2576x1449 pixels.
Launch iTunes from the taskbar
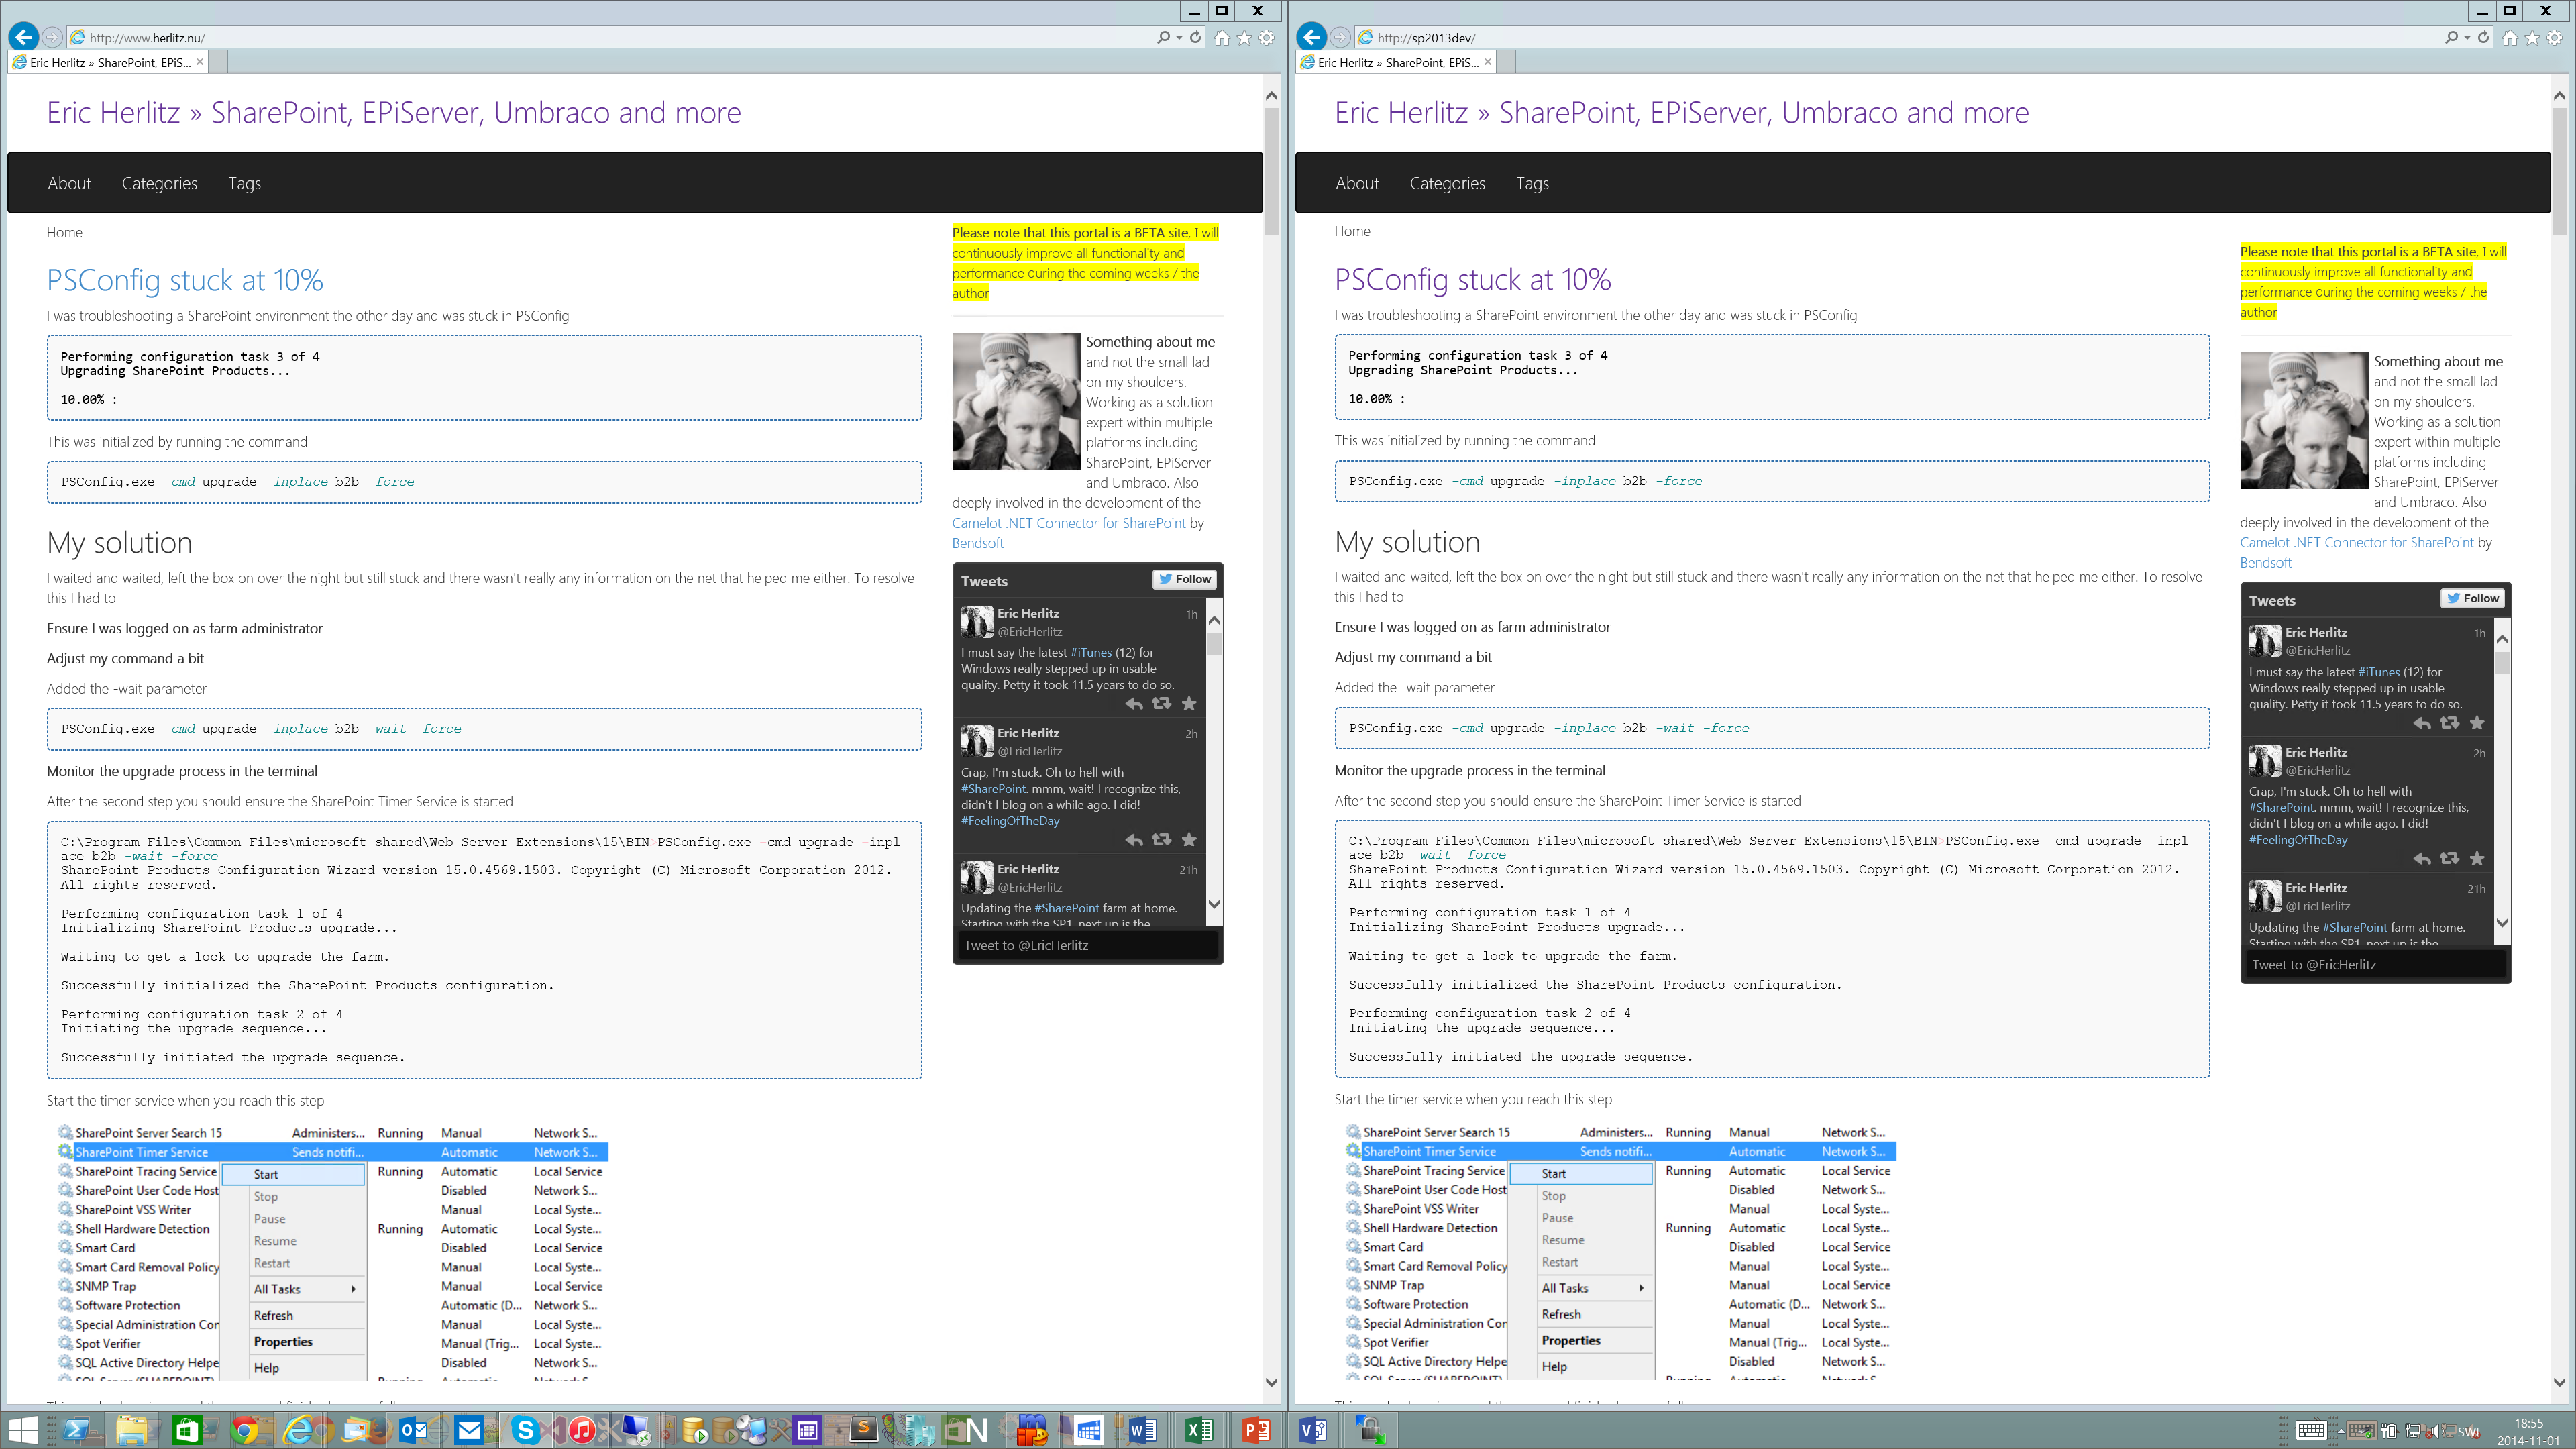(582, 1431)
